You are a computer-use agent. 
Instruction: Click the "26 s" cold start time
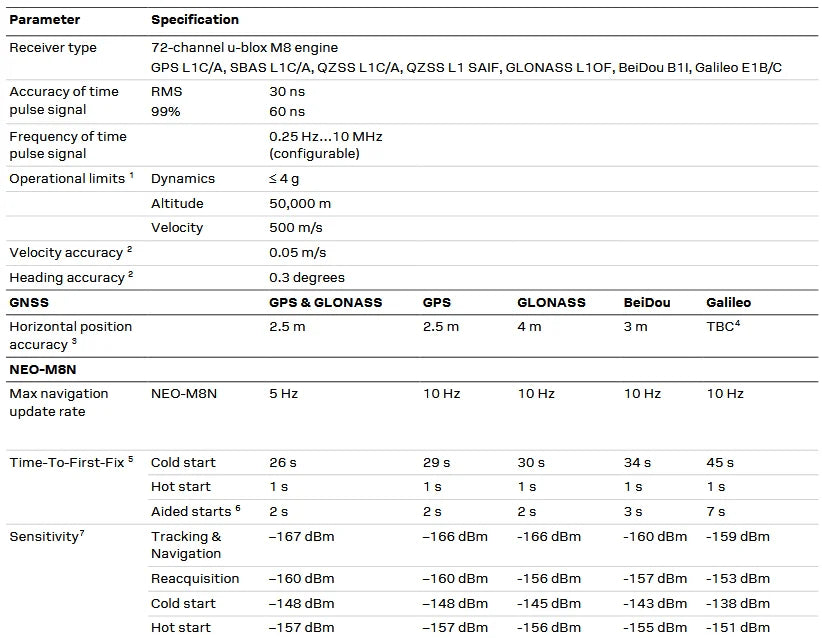[x=283, y=463]
